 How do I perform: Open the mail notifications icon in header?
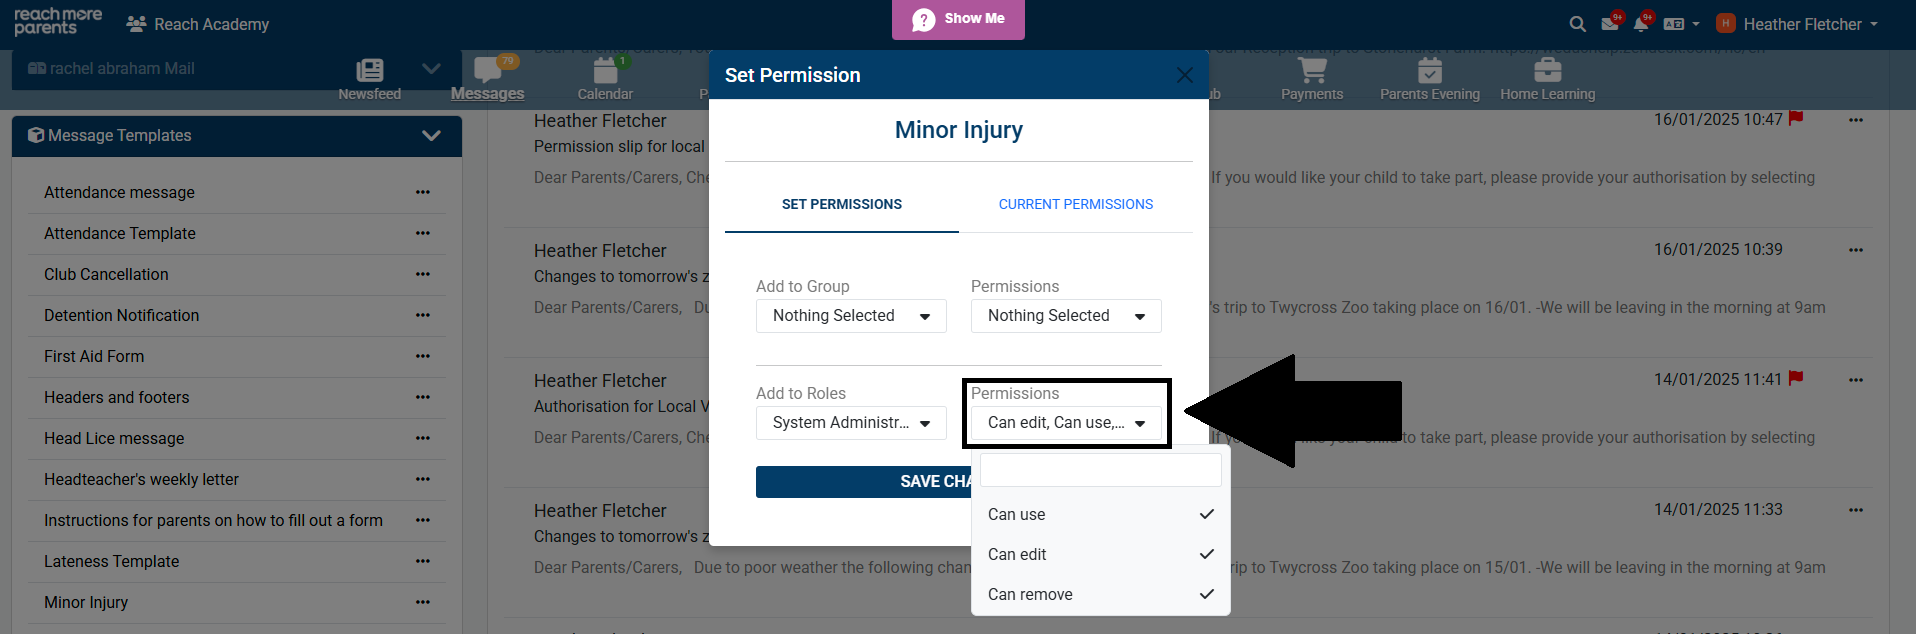1610,24
